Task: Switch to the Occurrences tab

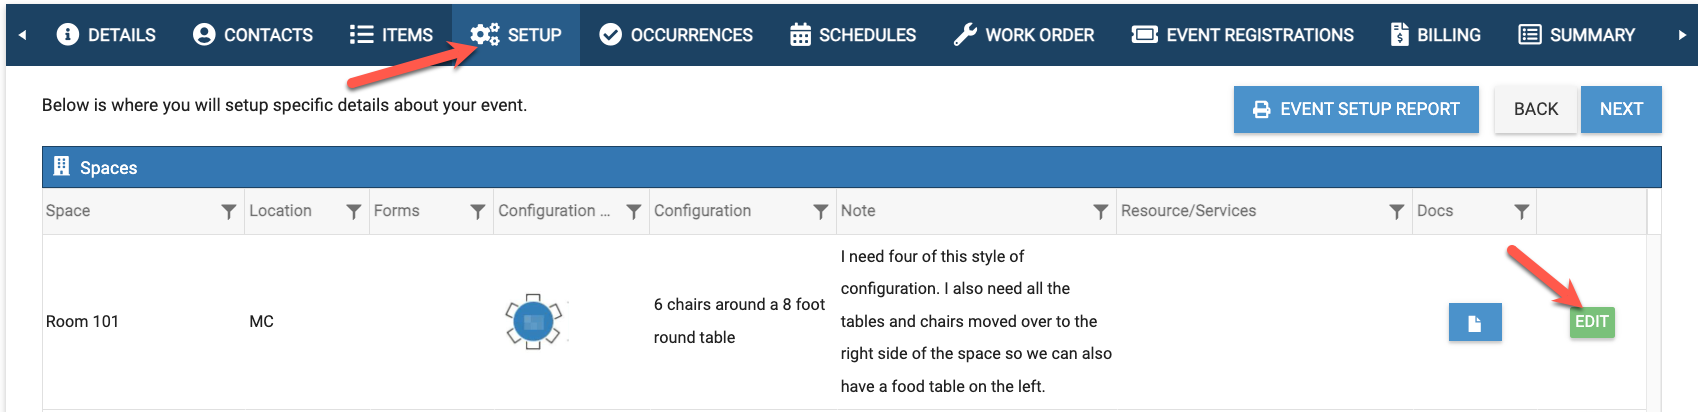Action: tap(675, 35)
